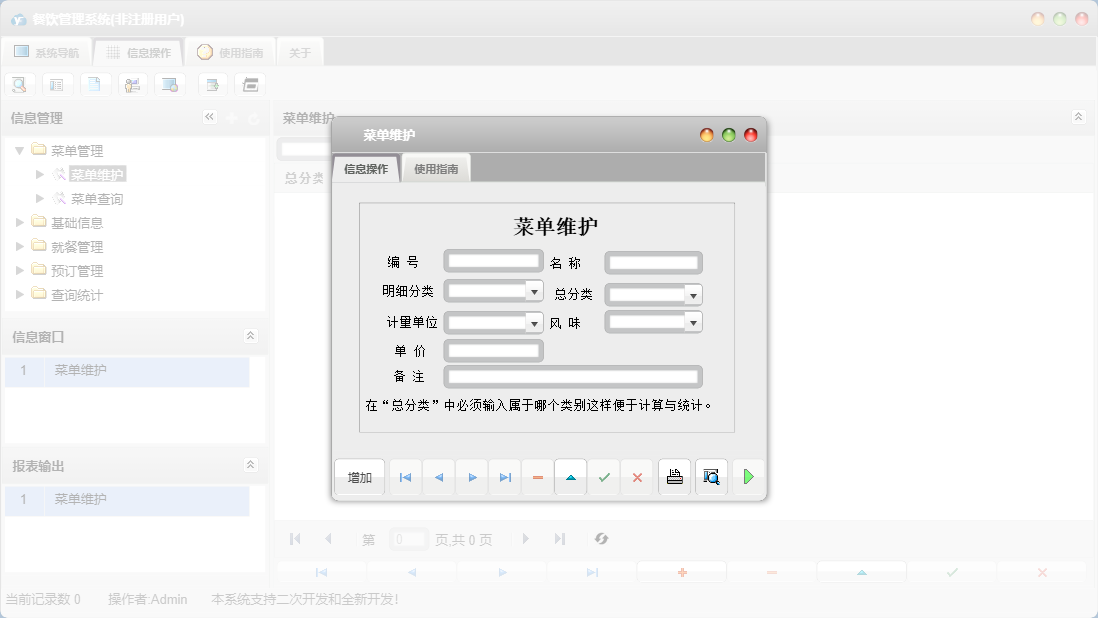Collapse the 信息管理 sidebar panel
Screen dimensions: 1098x618
[210, 117]
